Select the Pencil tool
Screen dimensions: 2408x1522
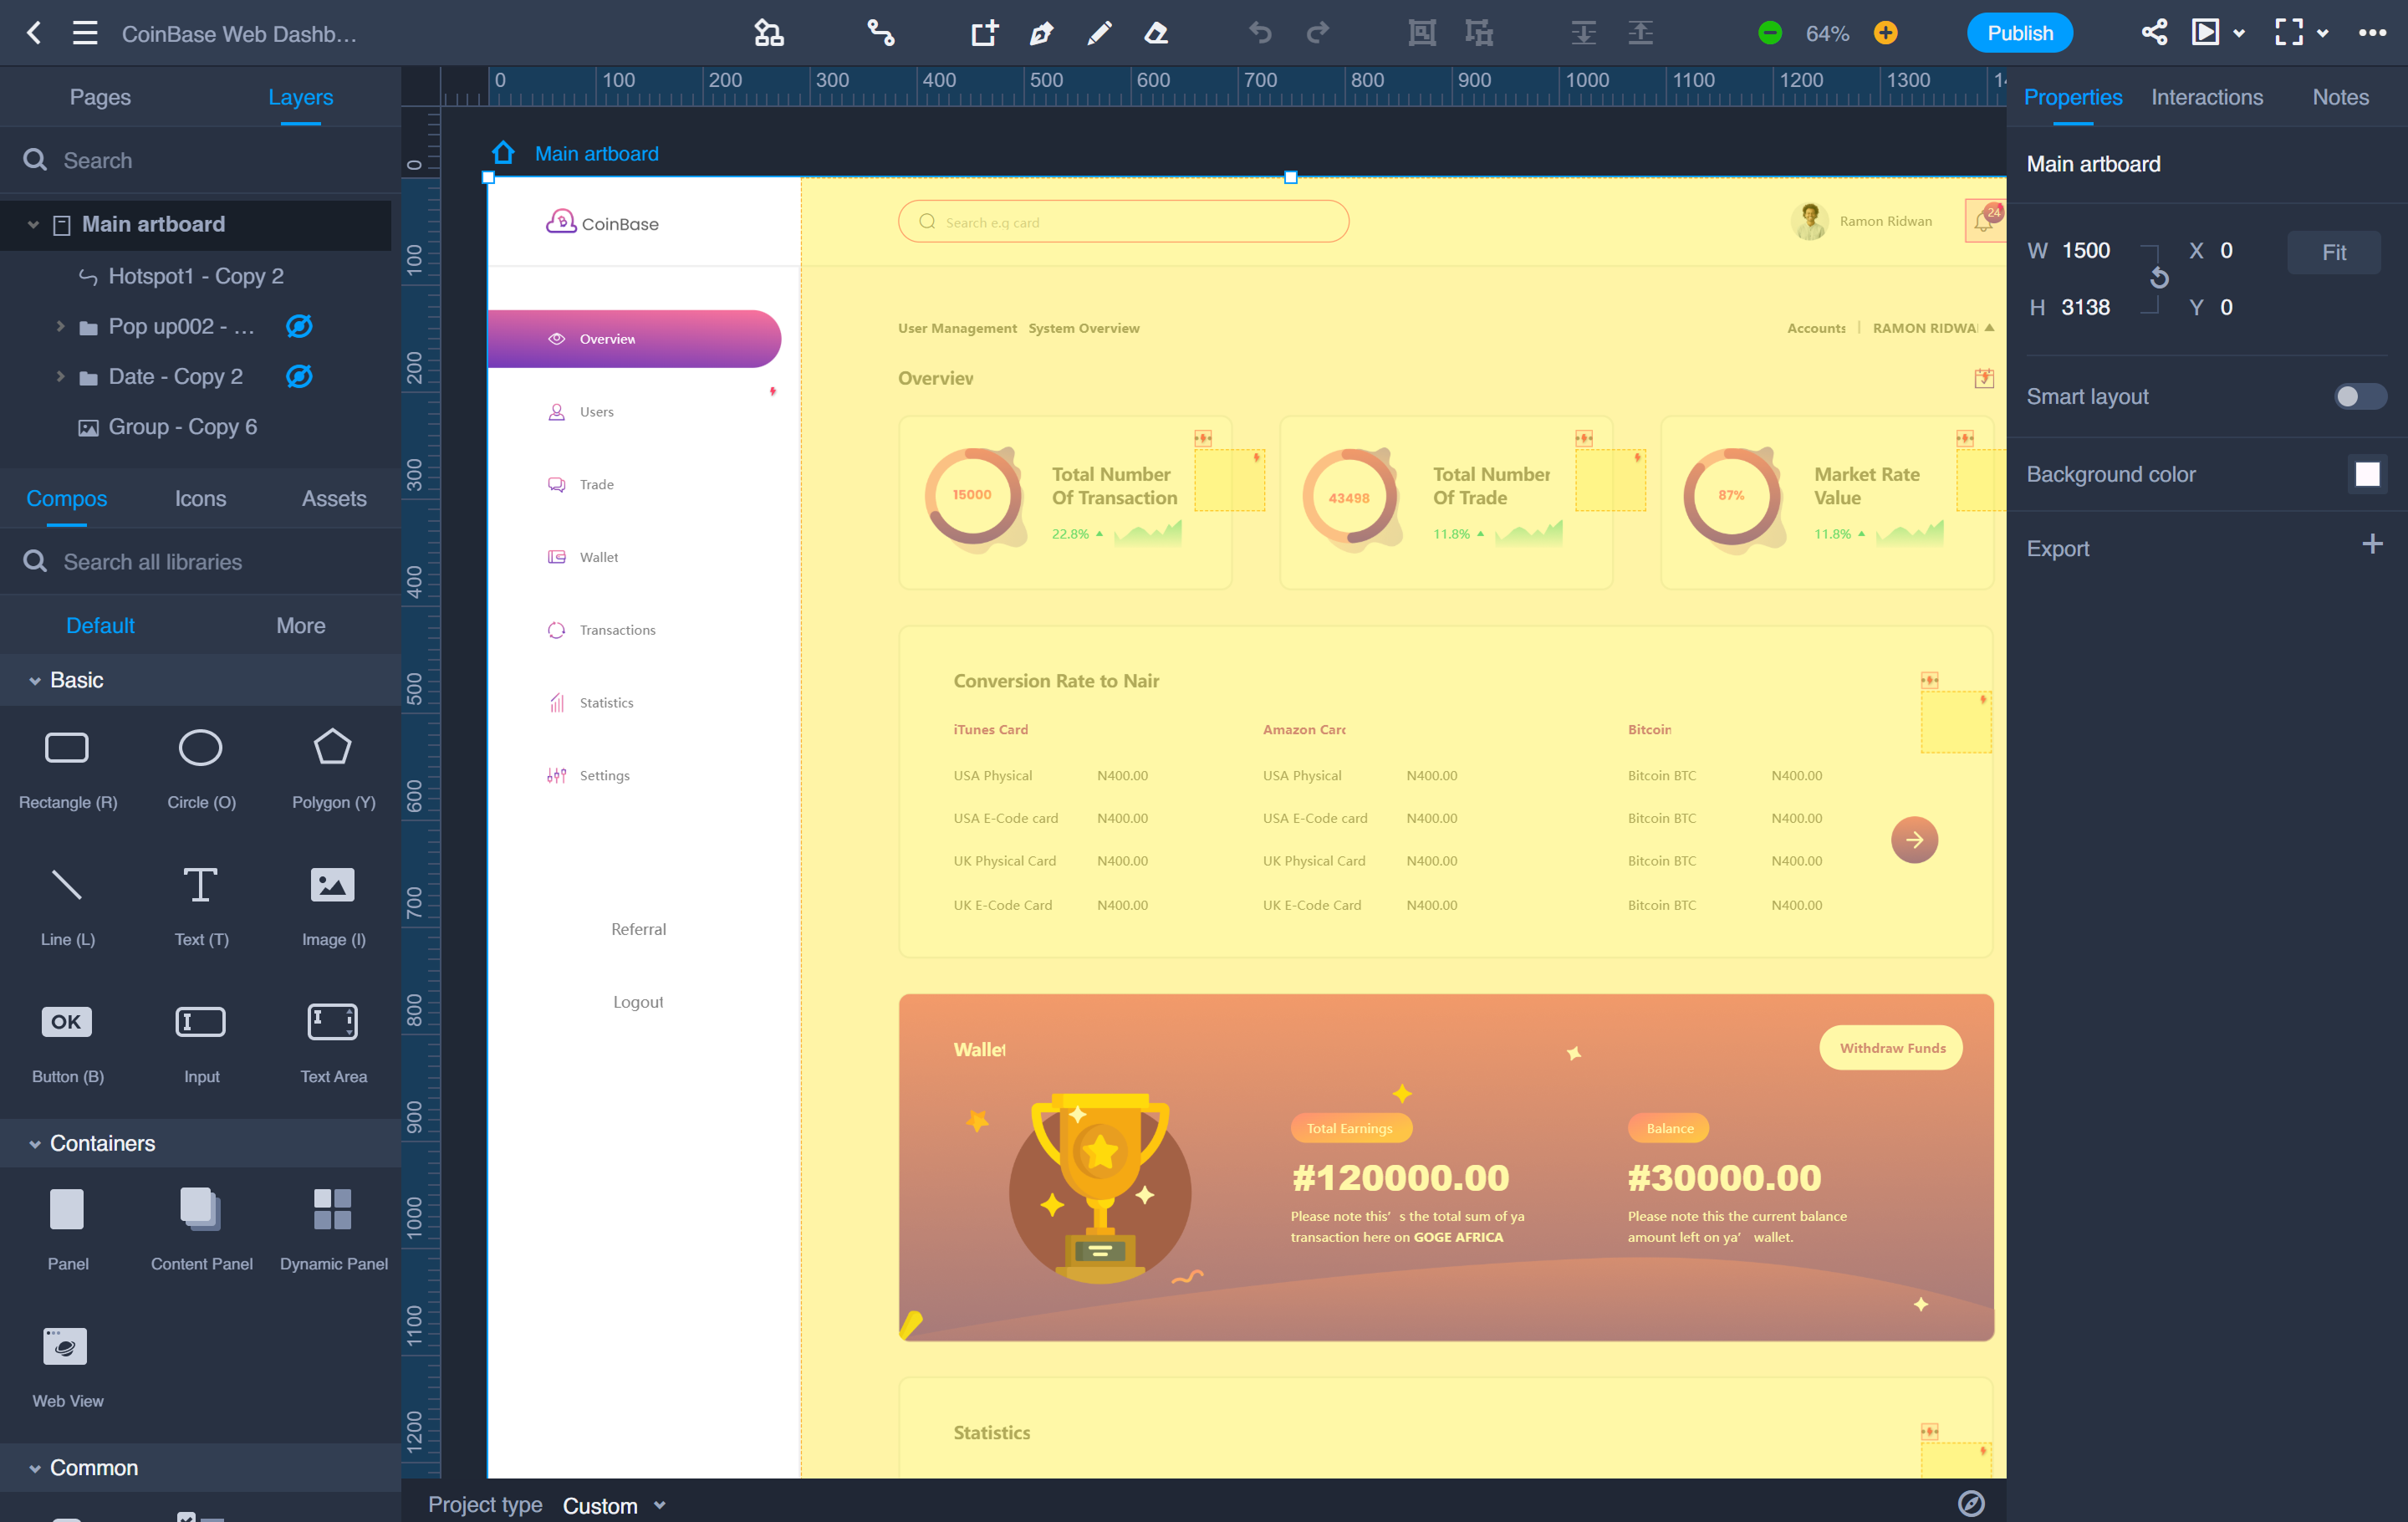click(x=1098, y=33)
